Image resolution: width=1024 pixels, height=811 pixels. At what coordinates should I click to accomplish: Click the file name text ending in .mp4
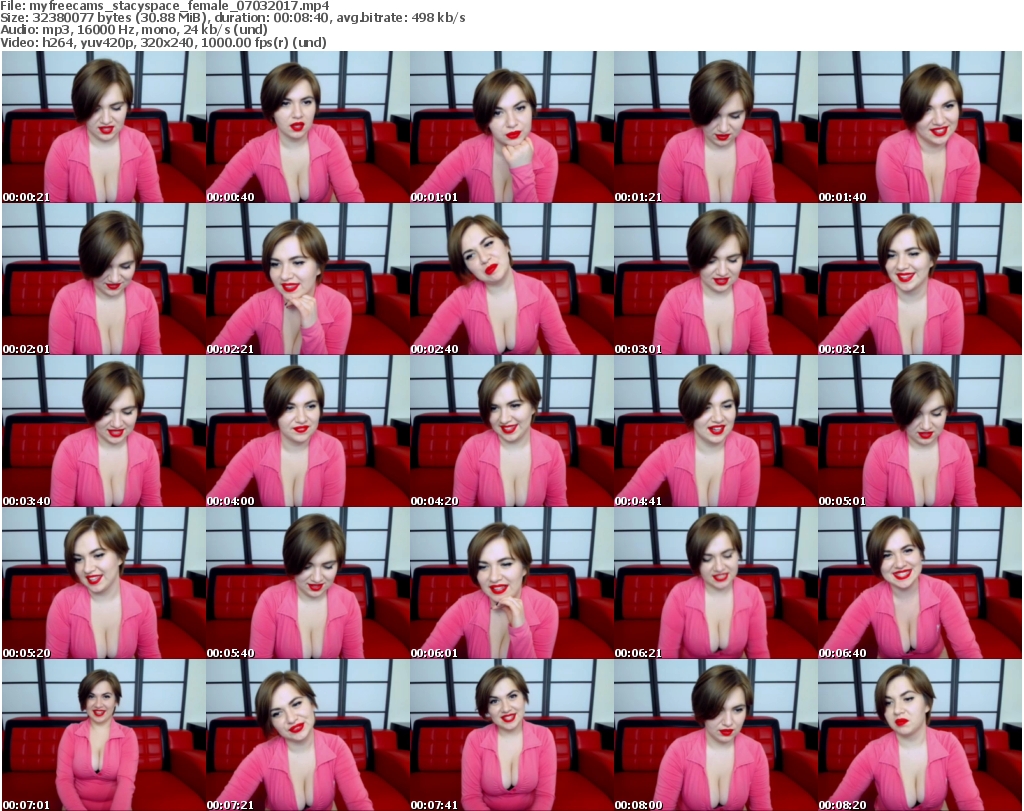point(180,6)
